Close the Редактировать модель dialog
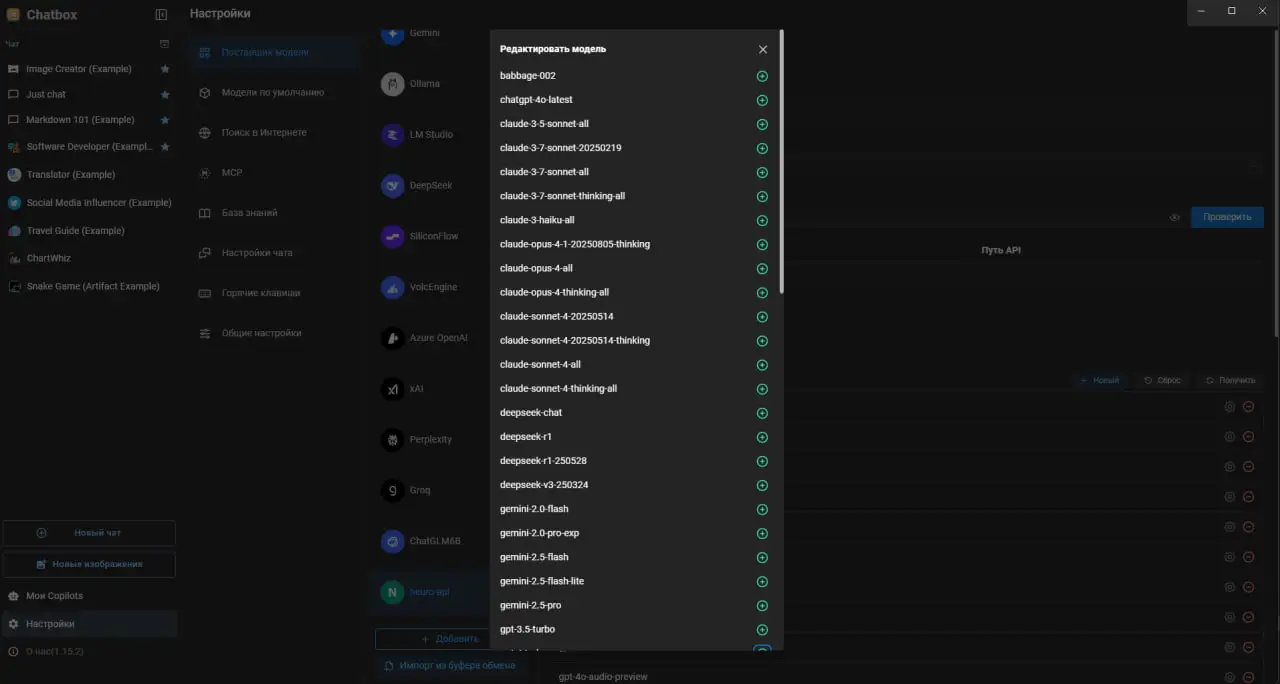The height and width of the screenshot is (684, 1280). click(763, 49)
